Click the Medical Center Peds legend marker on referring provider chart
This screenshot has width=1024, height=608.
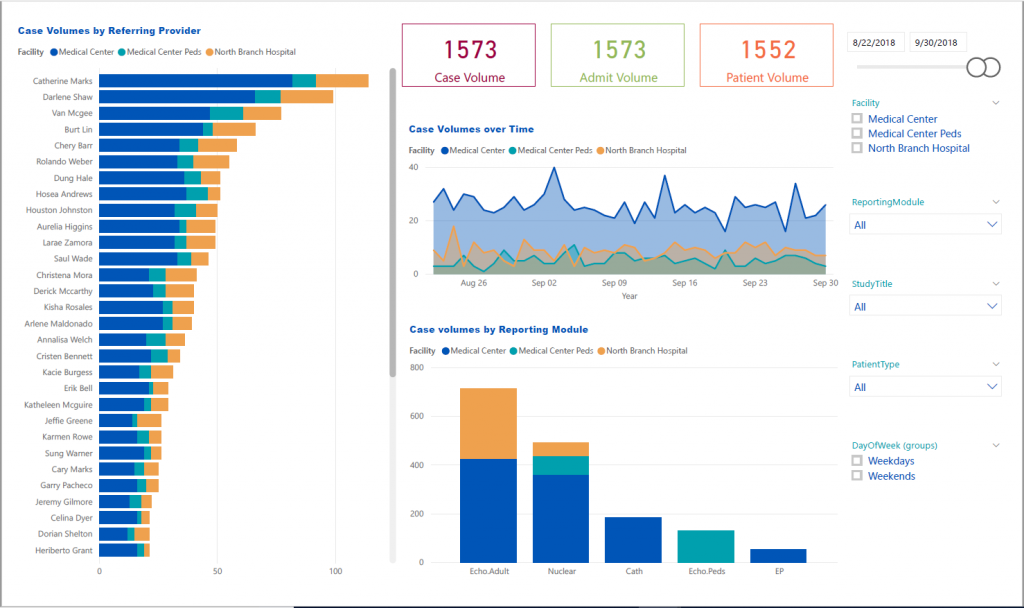[x=124, y=51]
